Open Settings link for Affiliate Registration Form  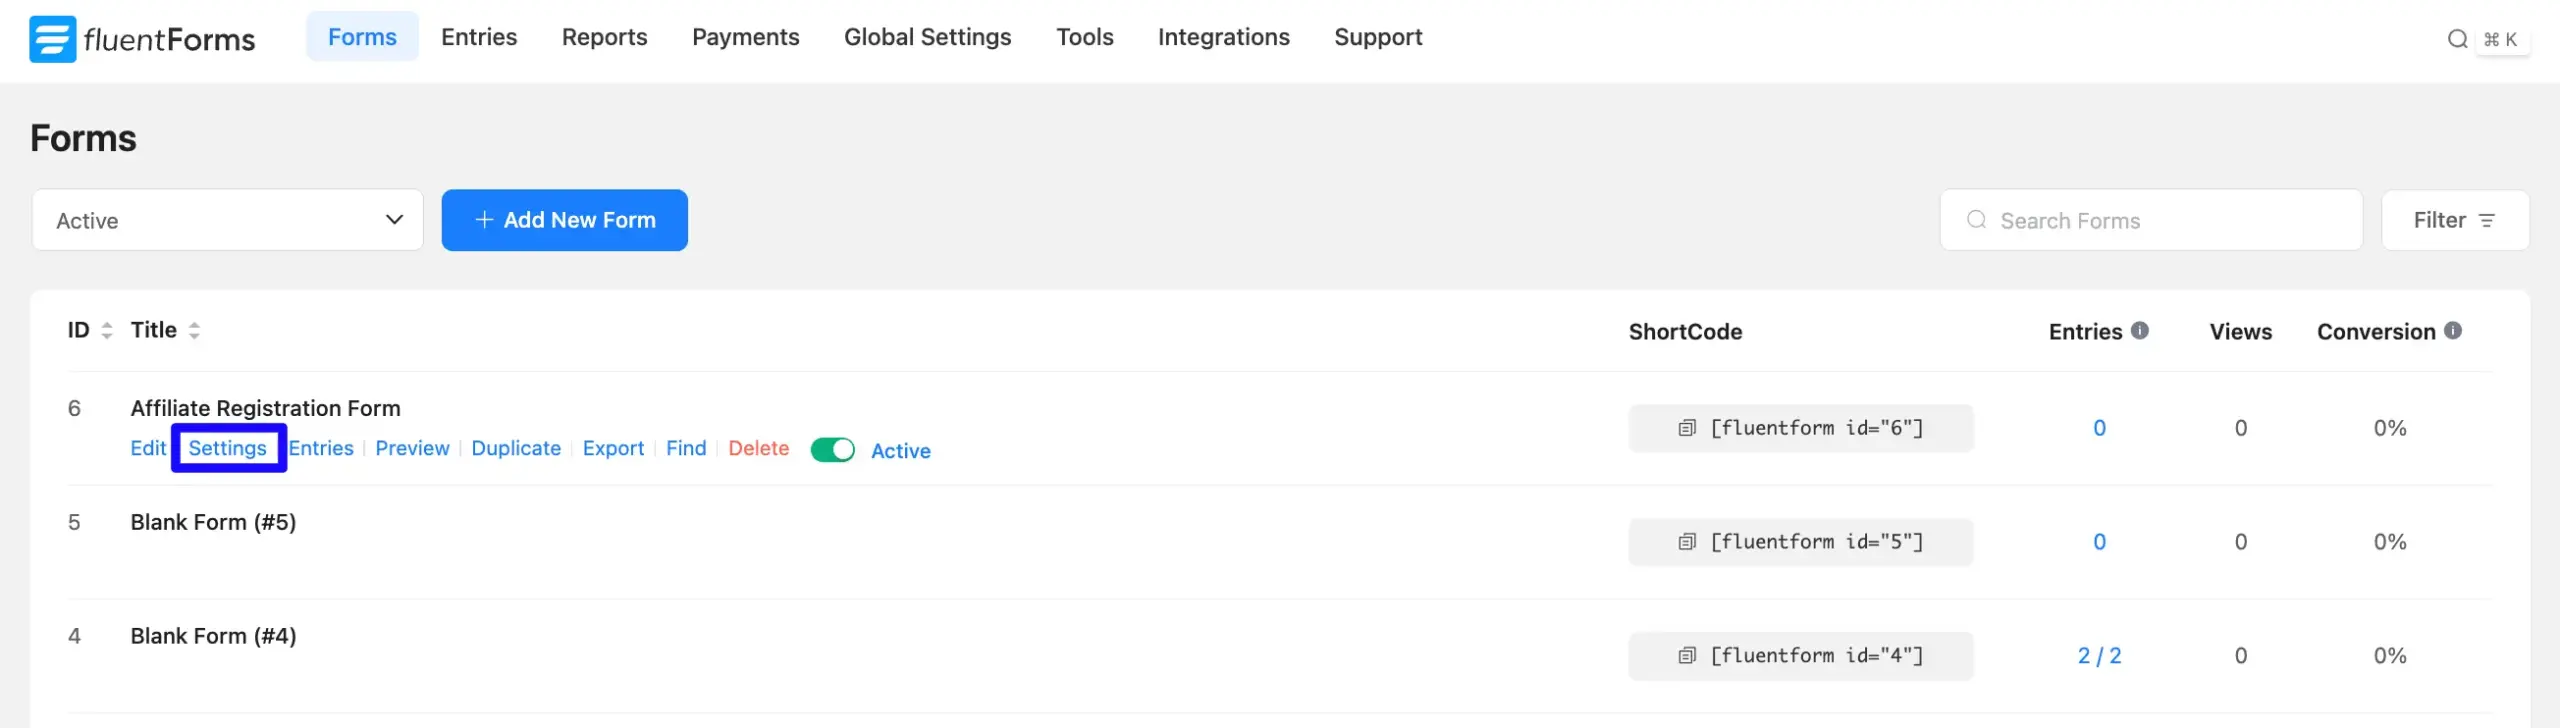pyautogui.click(x=227, y=448)
